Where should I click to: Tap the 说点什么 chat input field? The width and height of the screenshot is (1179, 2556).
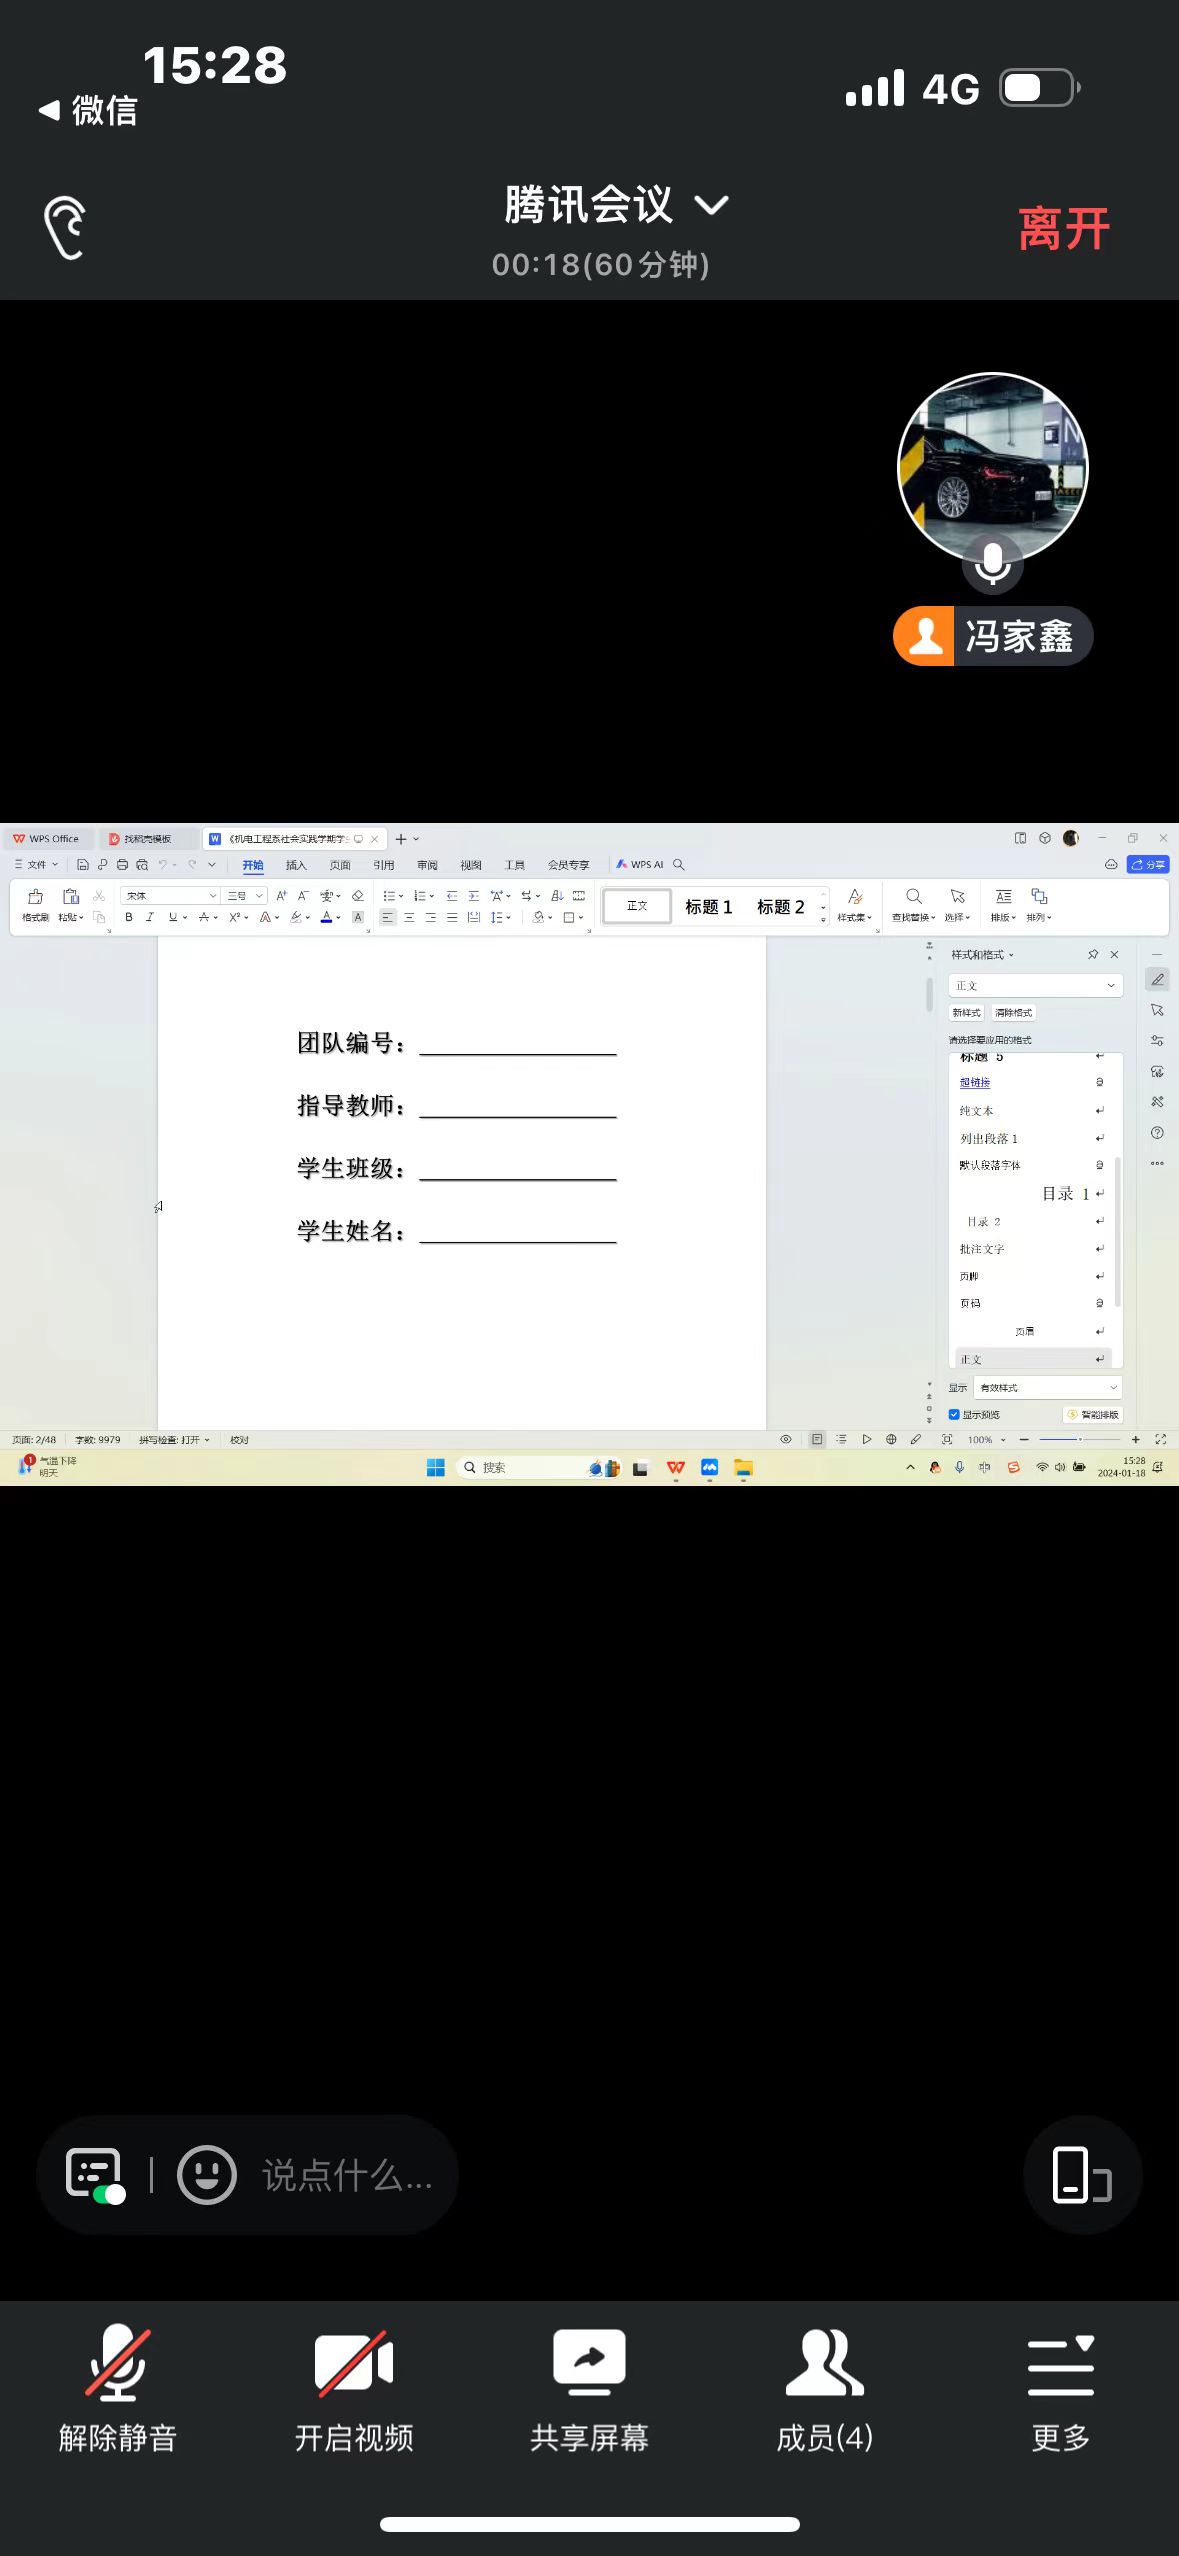[347, 2175]
